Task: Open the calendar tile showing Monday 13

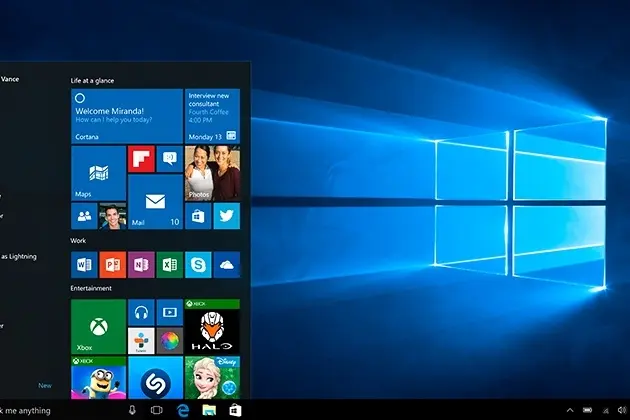Action: [213, 116]
